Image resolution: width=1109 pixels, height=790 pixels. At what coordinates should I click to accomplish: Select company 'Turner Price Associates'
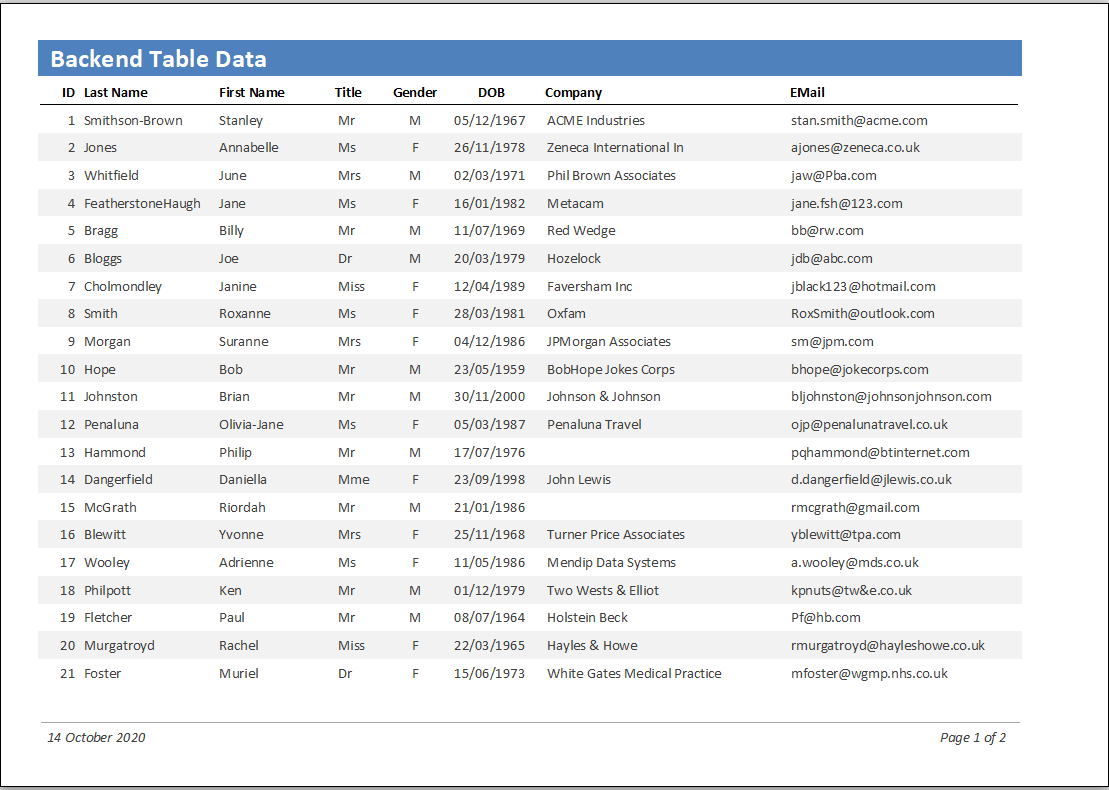[x=615, y=535]
